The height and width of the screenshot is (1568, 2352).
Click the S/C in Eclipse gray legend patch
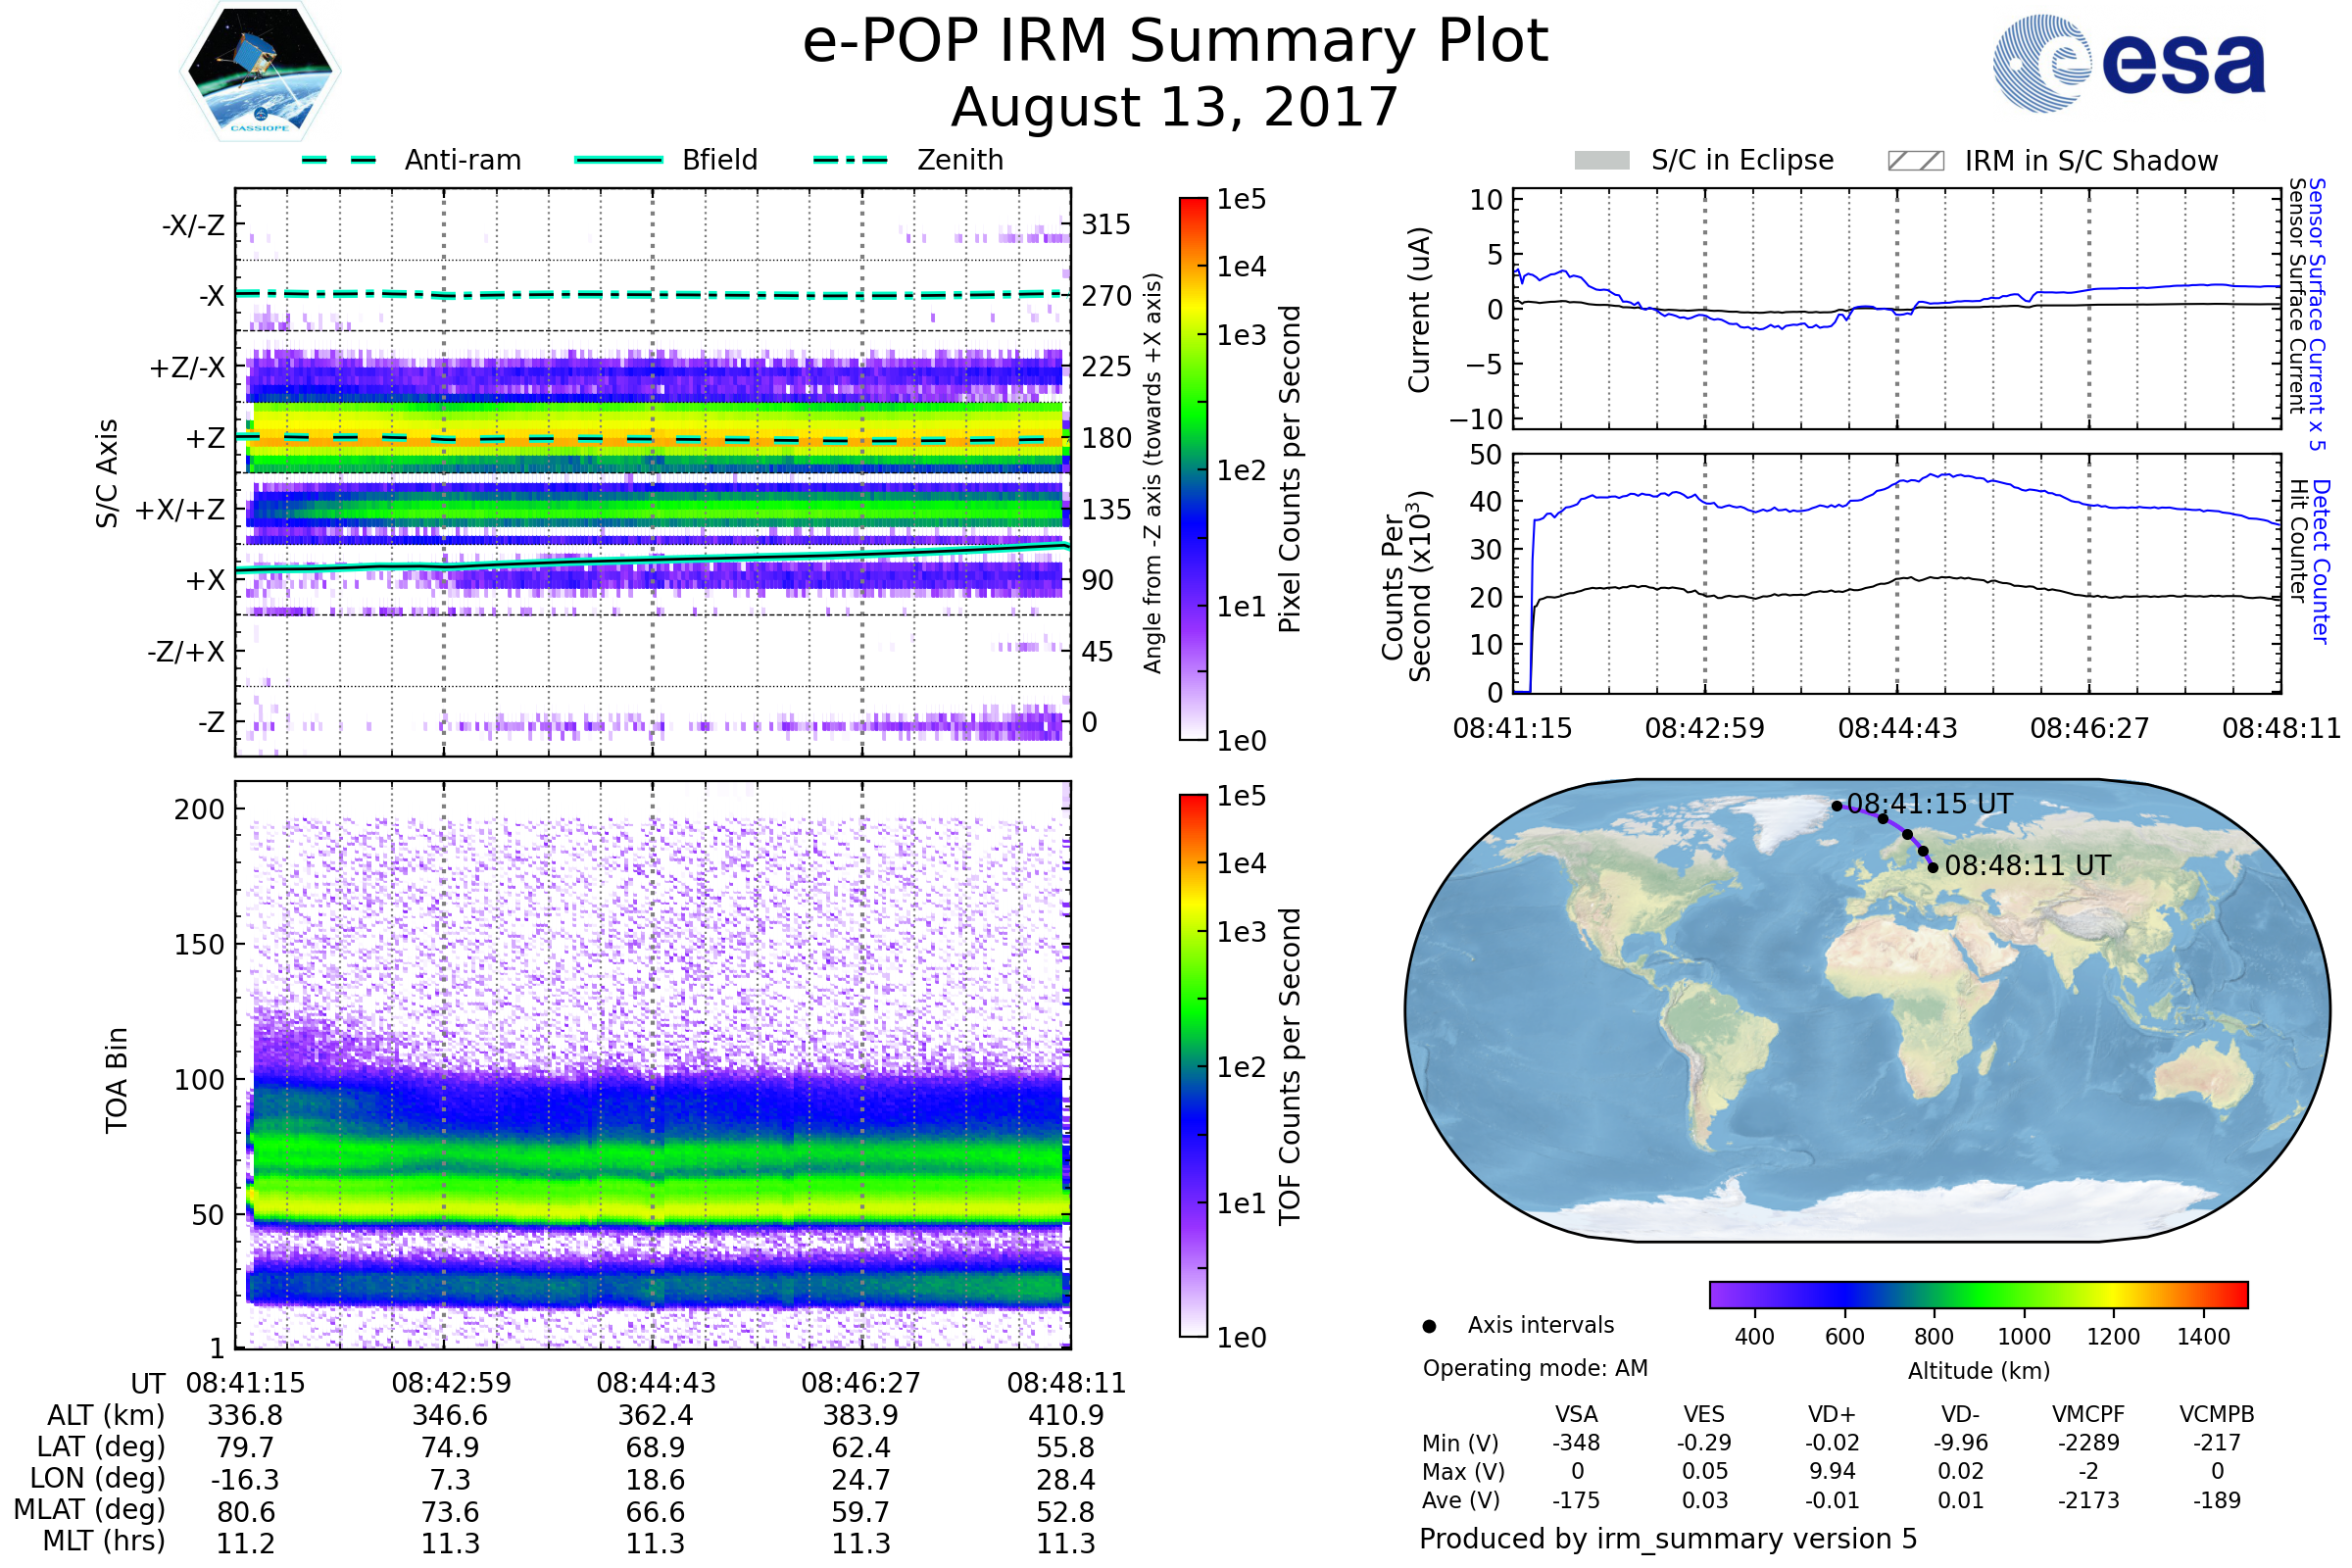click(1602, 161)
